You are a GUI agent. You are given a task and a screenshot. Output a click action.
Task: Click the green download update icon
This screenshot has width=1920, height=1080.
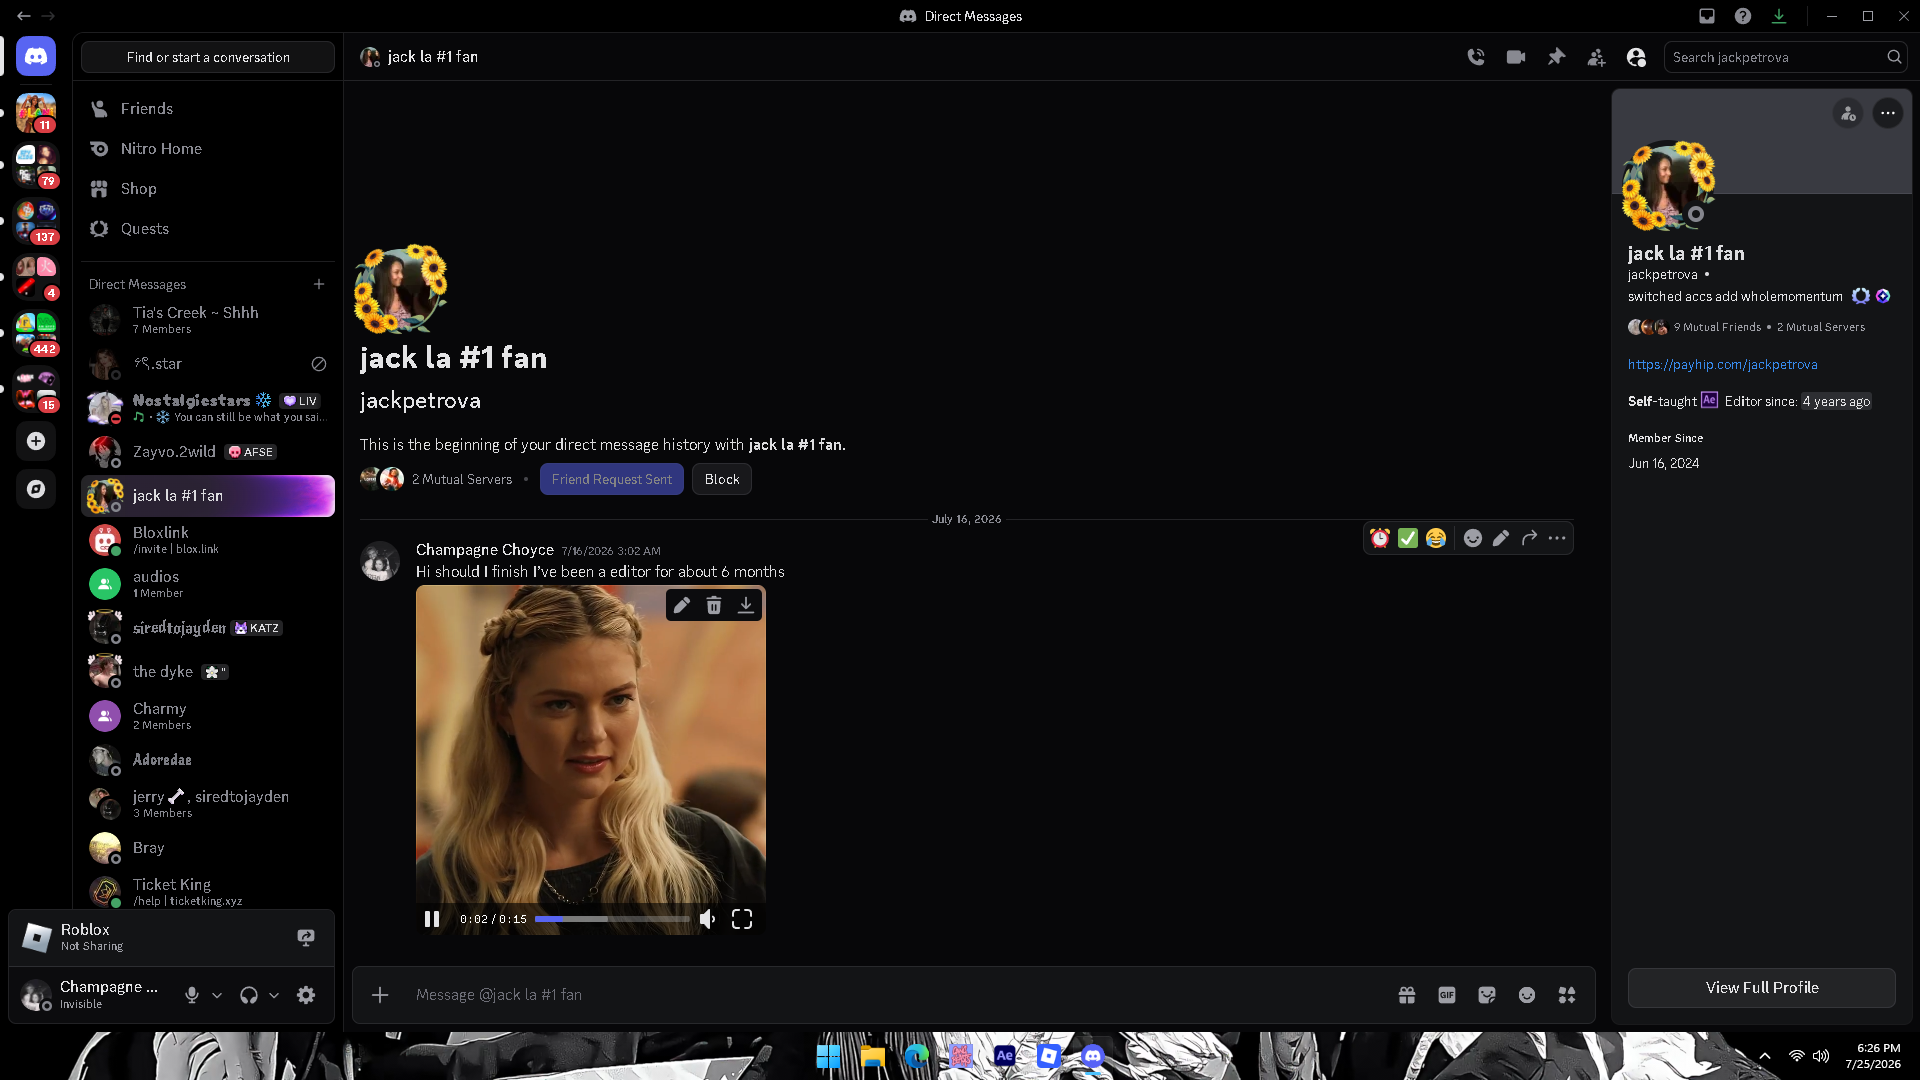1779,16
